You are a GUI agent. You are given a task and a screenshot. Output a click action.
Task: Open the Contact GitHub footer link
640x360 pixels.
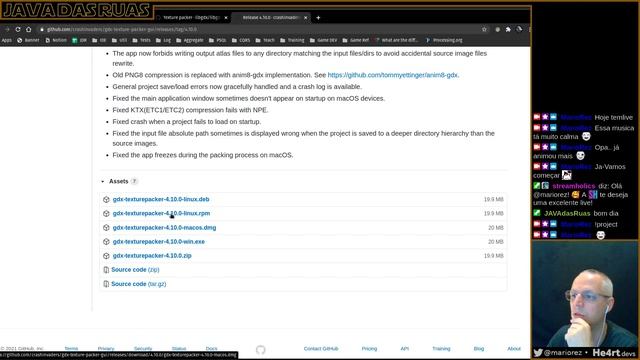(321, 349)
